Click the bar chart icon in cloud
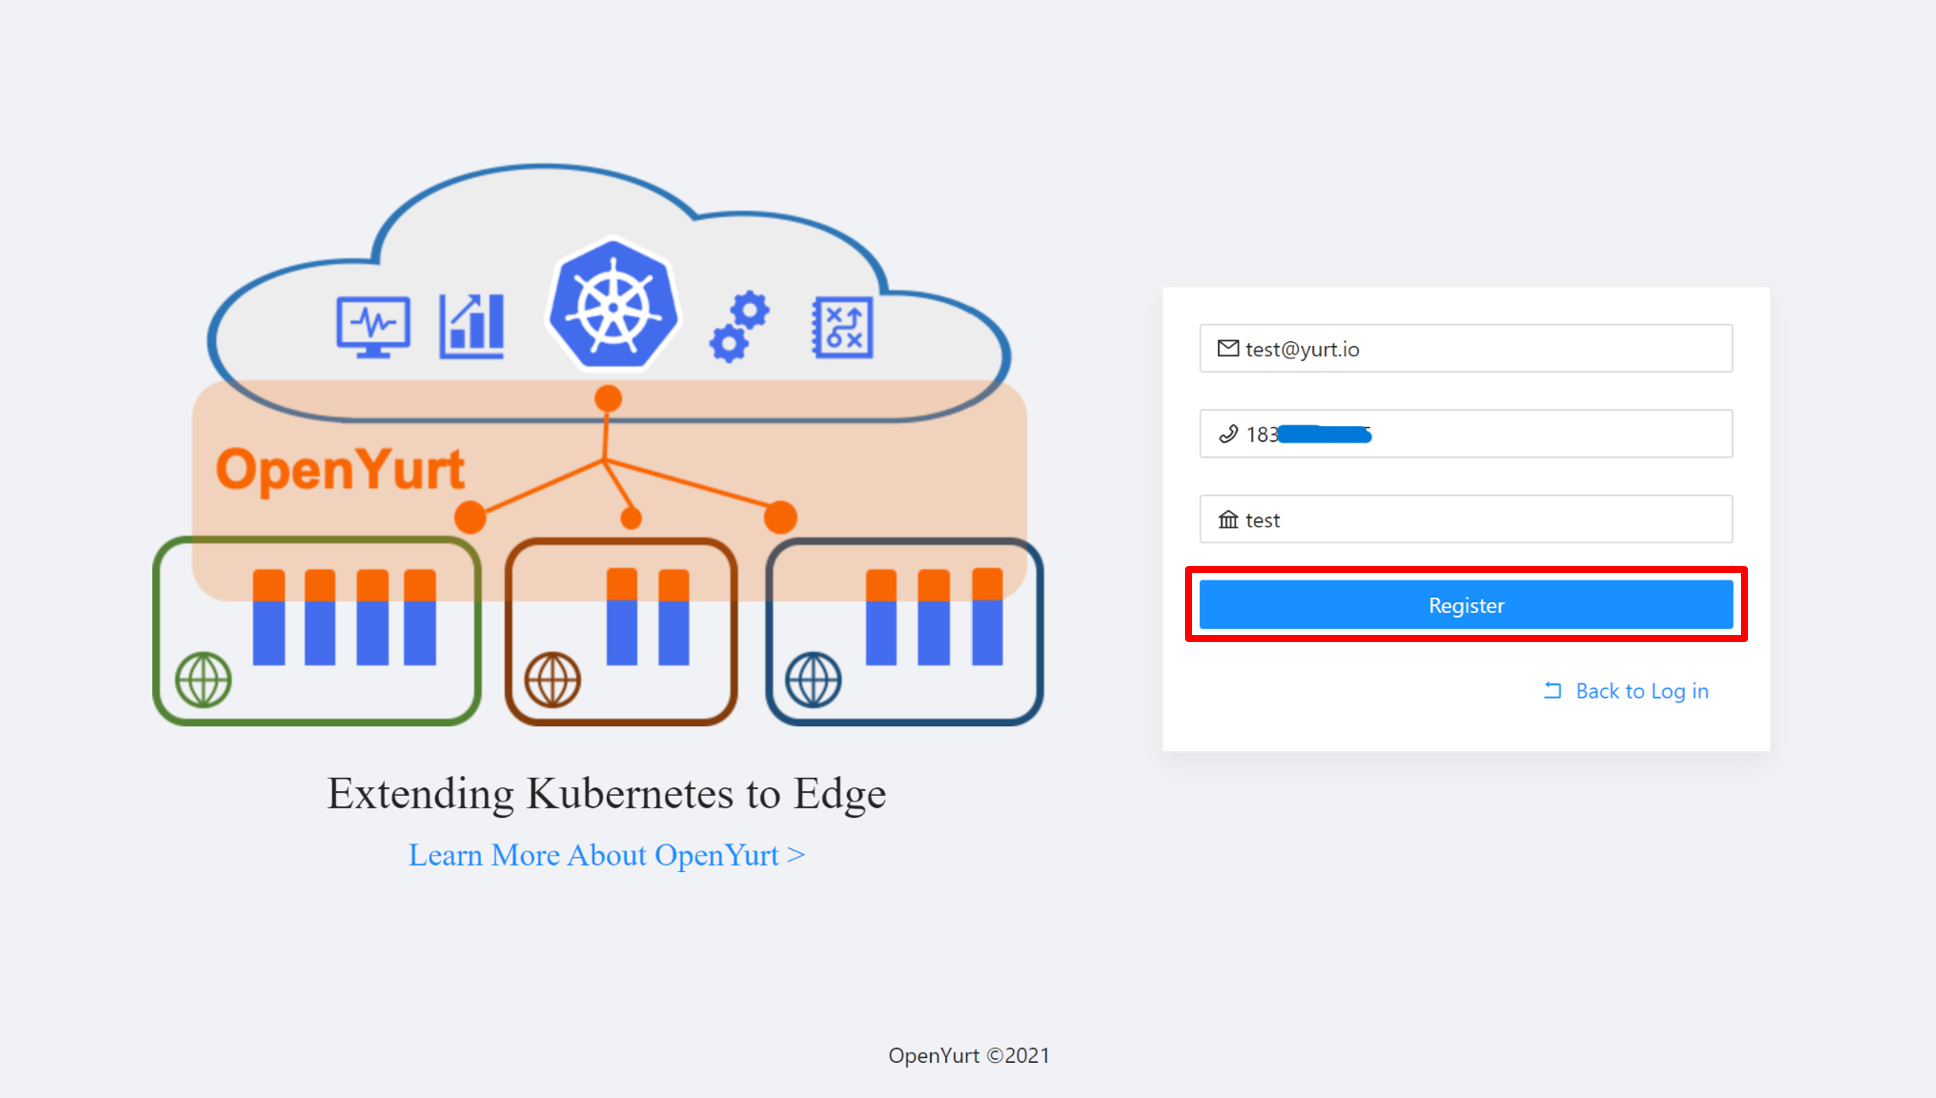Image resolution: width=1936 pixels, height=1098 pixels. click(472, 325)
